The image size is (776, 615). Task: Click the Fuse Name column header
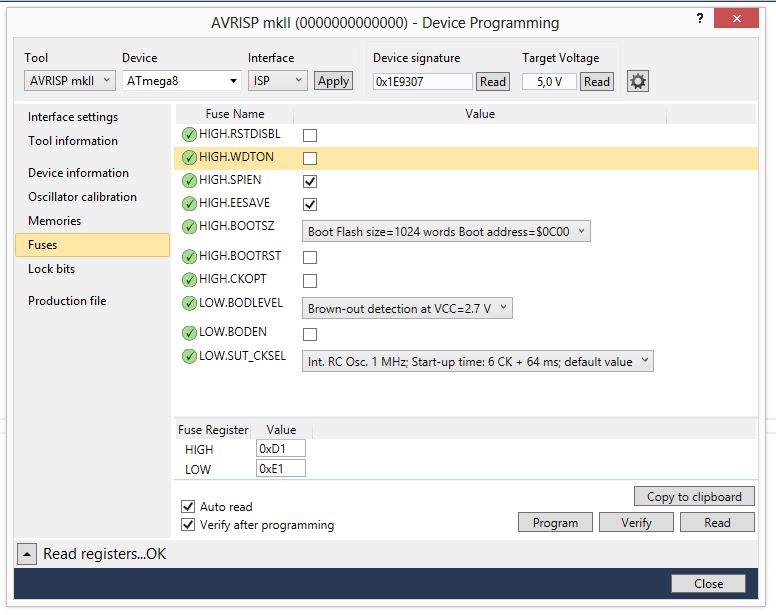click(235, 114)
